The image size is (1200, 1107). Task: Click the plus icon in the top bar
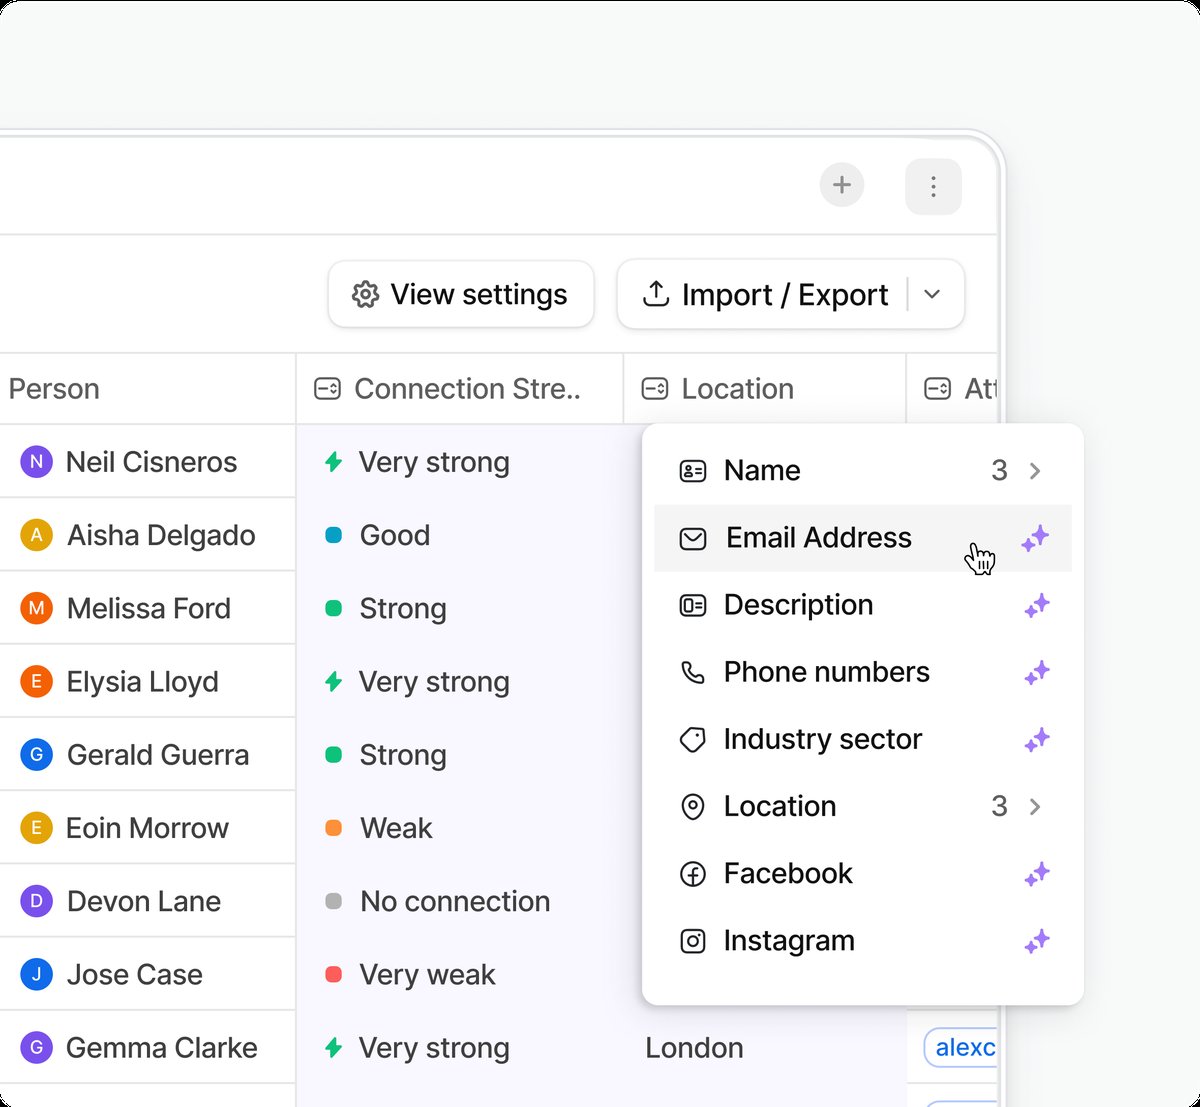tap(842, 185)
